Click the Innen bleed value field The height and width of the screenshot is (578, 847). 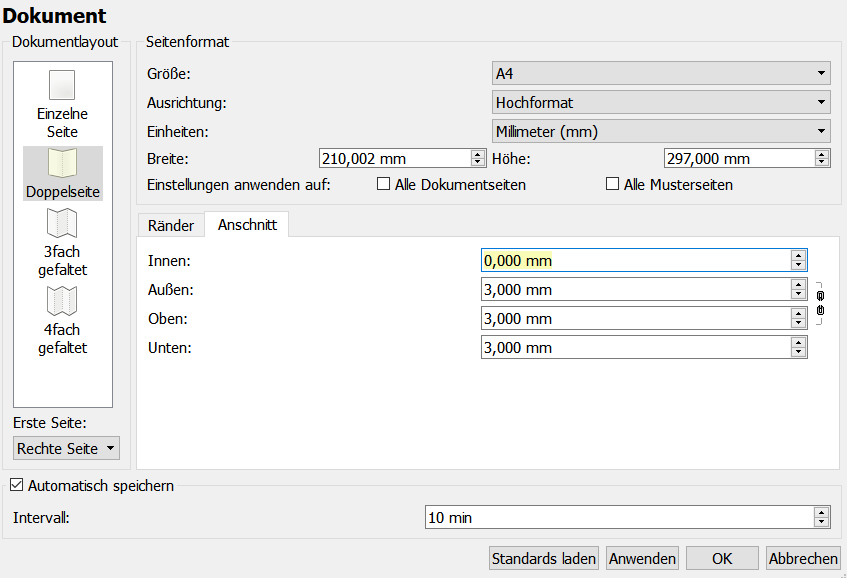click(x=634, y=261)
